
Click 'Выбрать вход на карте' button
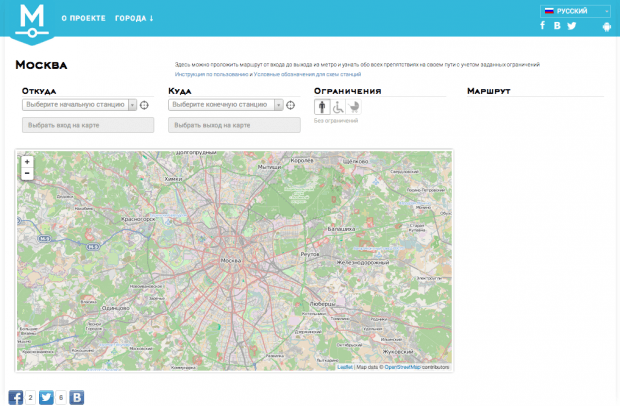pyautogui.click(x=88, y=125)
